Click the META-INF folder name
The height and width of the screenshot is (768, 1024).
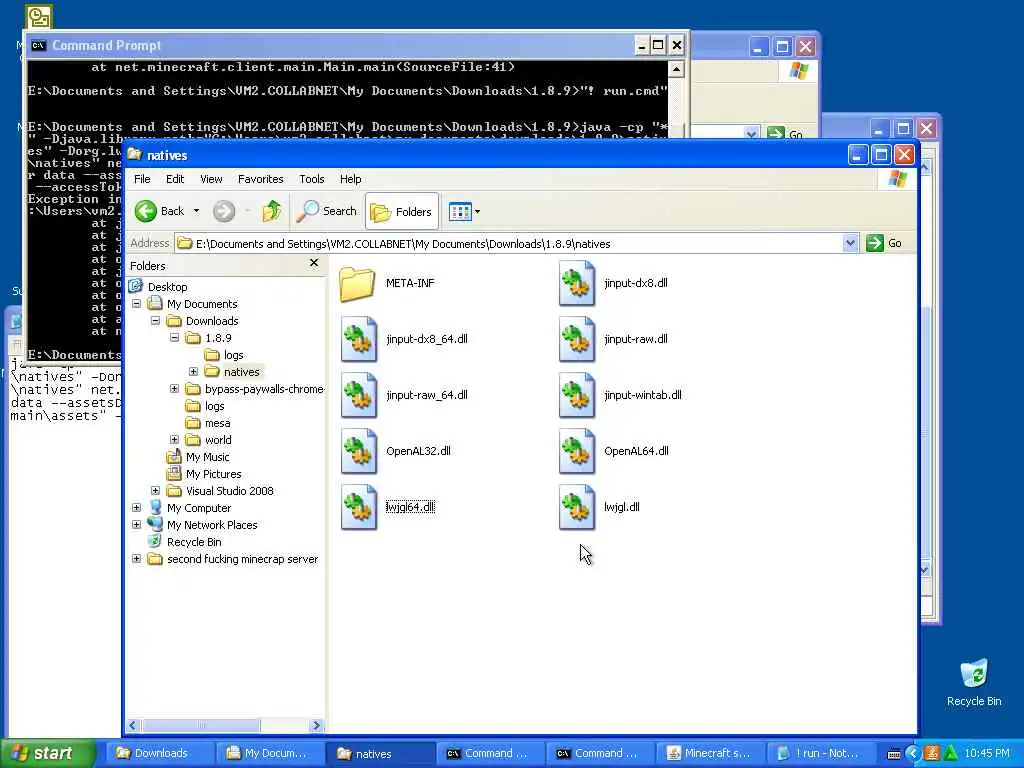coord(410,283)
